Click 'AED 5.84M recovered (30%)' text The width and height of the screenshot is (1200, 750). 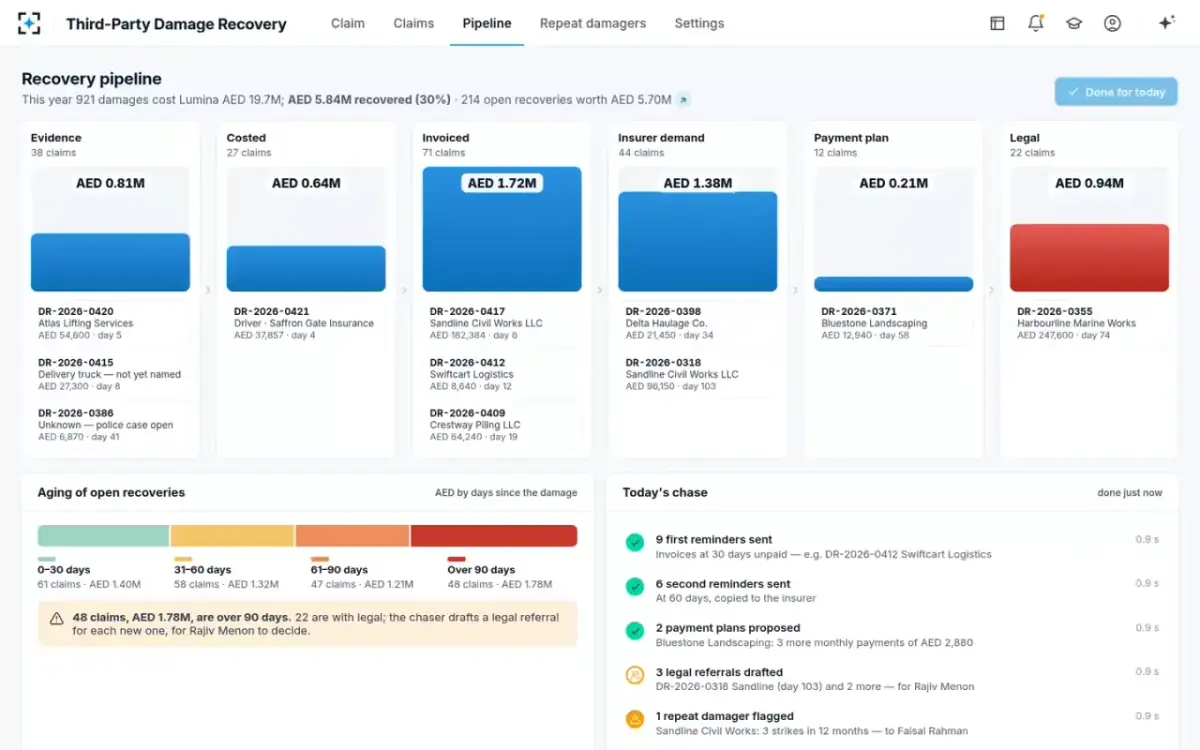point(369,100)
